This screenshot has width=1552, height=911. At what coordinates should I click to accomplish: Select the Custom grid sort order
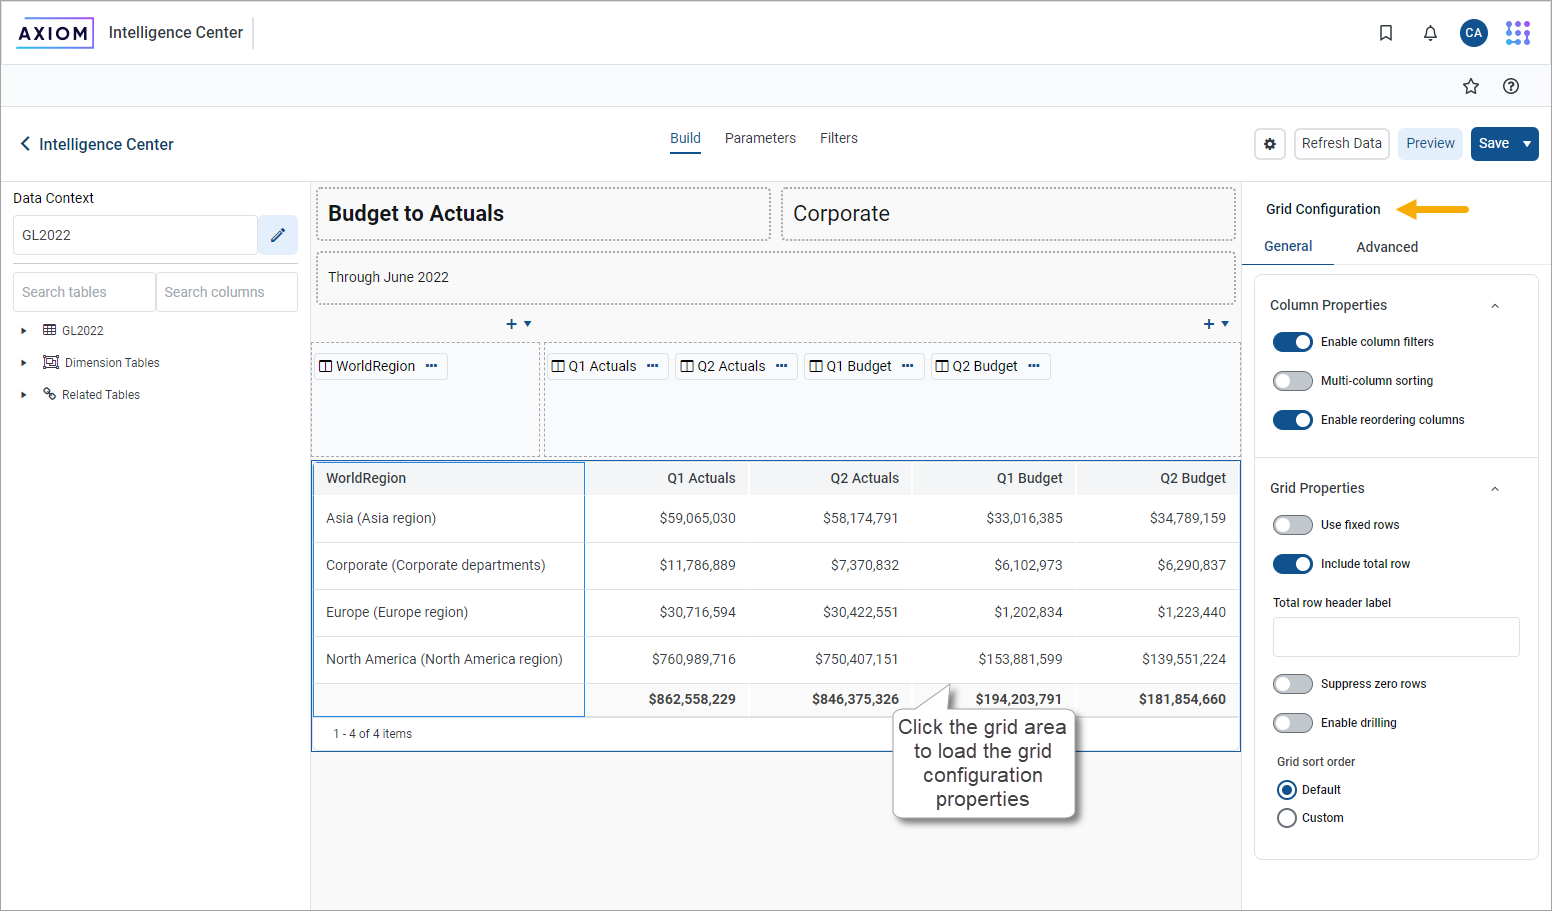[1287, 817]
